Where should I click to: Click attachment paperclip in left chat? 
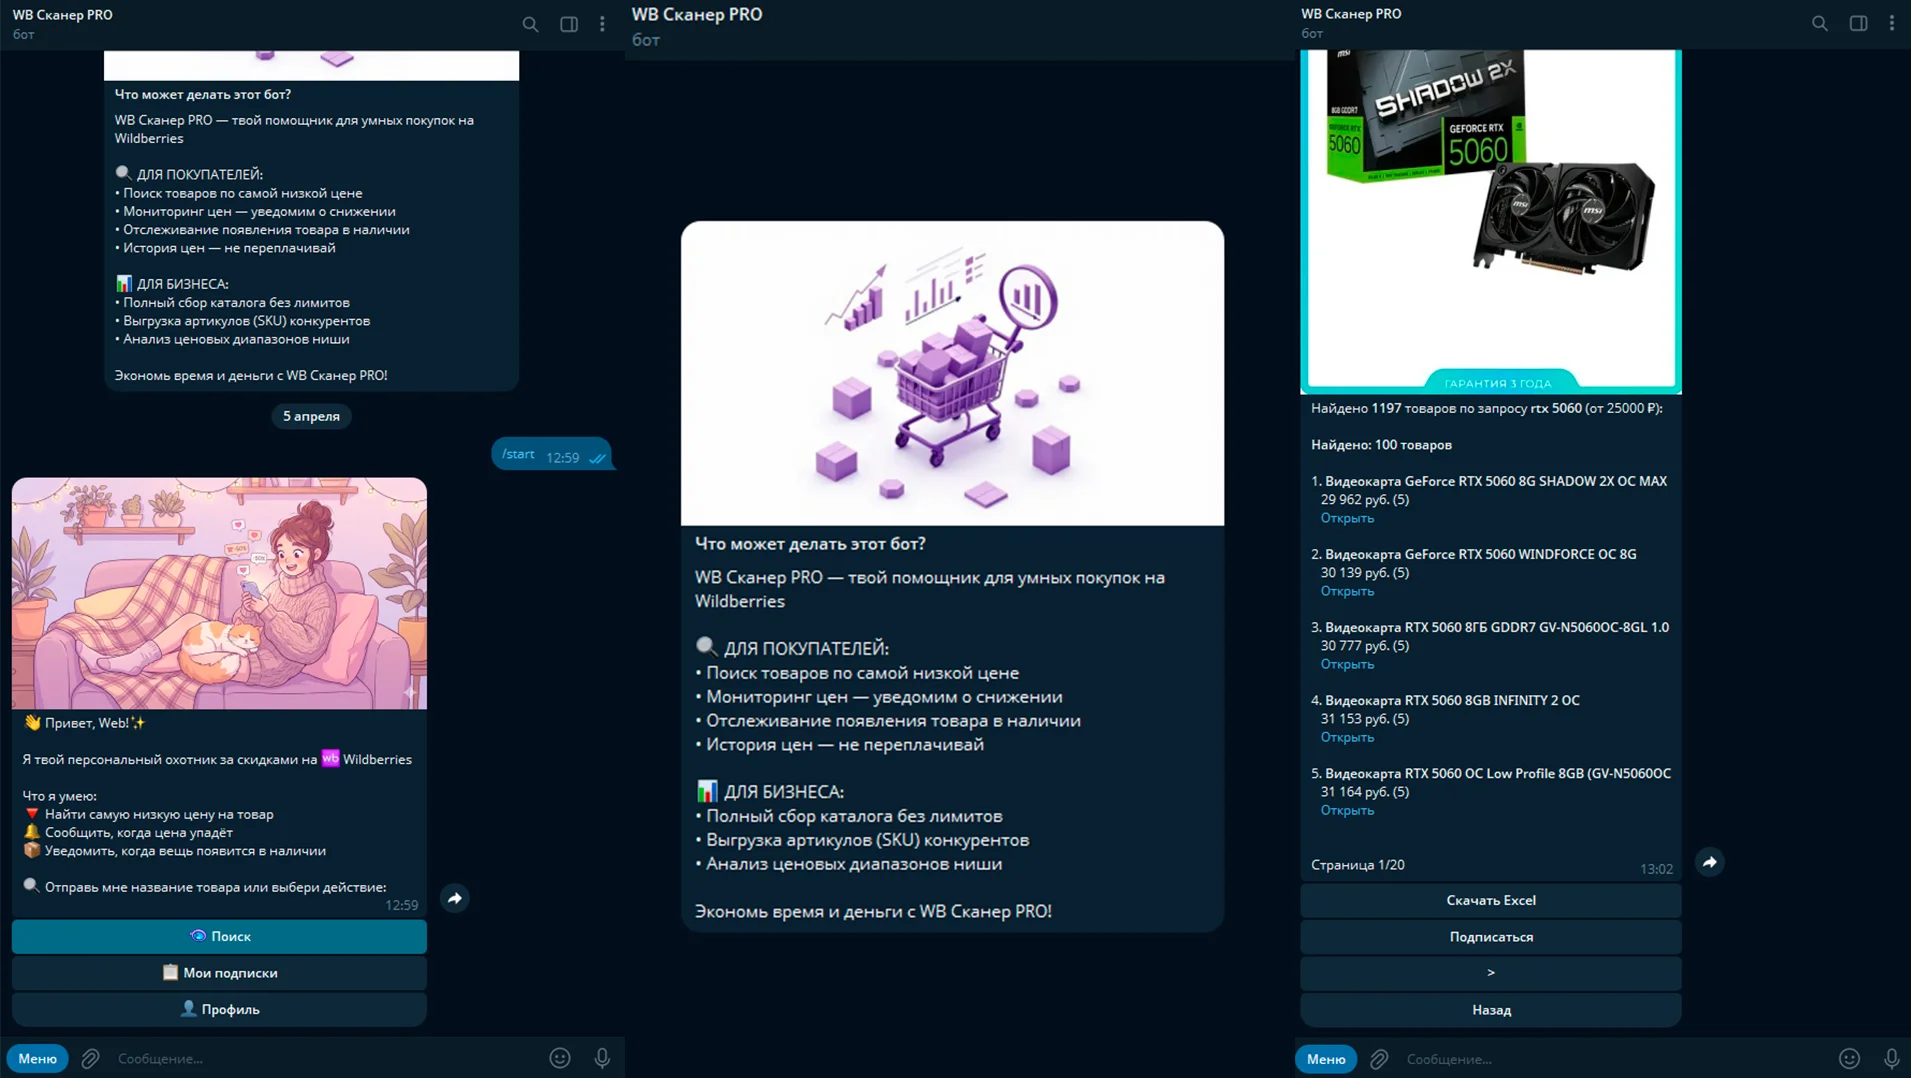tap(90, 1058)
